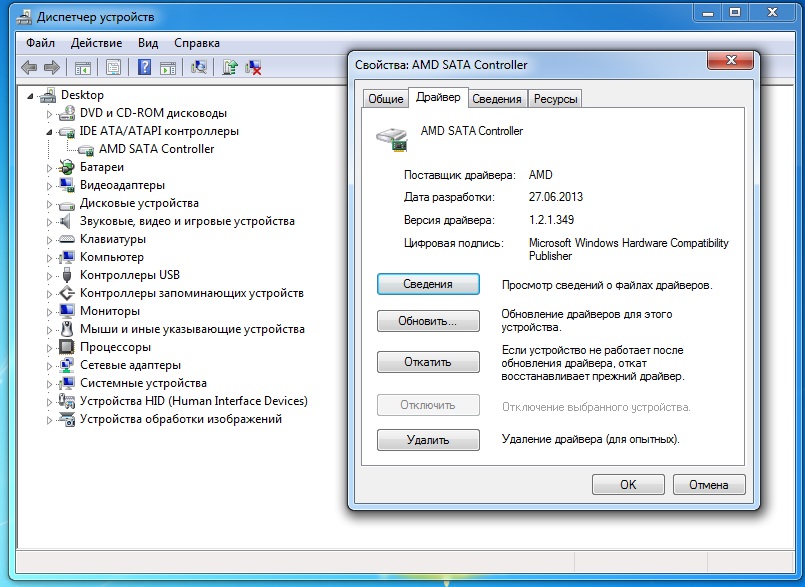Screen dimensions: 805x587
Task: Click the update driver software toolbar icon
Action: (230, 67)
